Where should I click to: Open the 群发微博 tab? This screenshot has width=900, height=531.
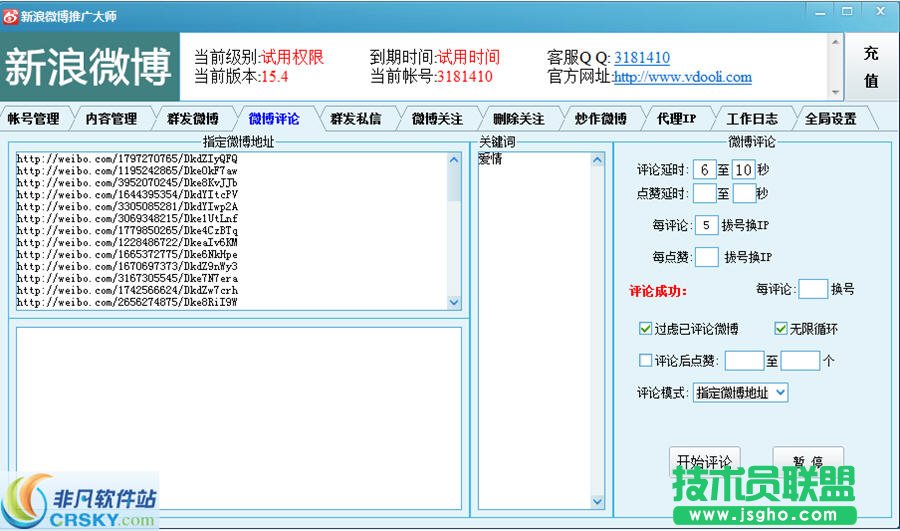193,119
